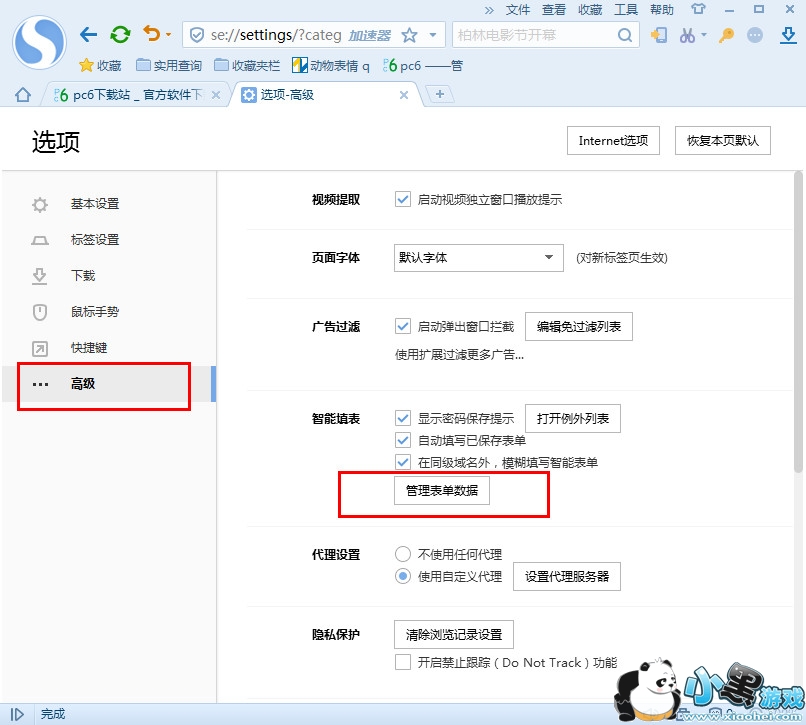Screen dimensions: 806x725
Task: Toggle 模糊填写智能表单 checkbox
Action: (402, 462)
